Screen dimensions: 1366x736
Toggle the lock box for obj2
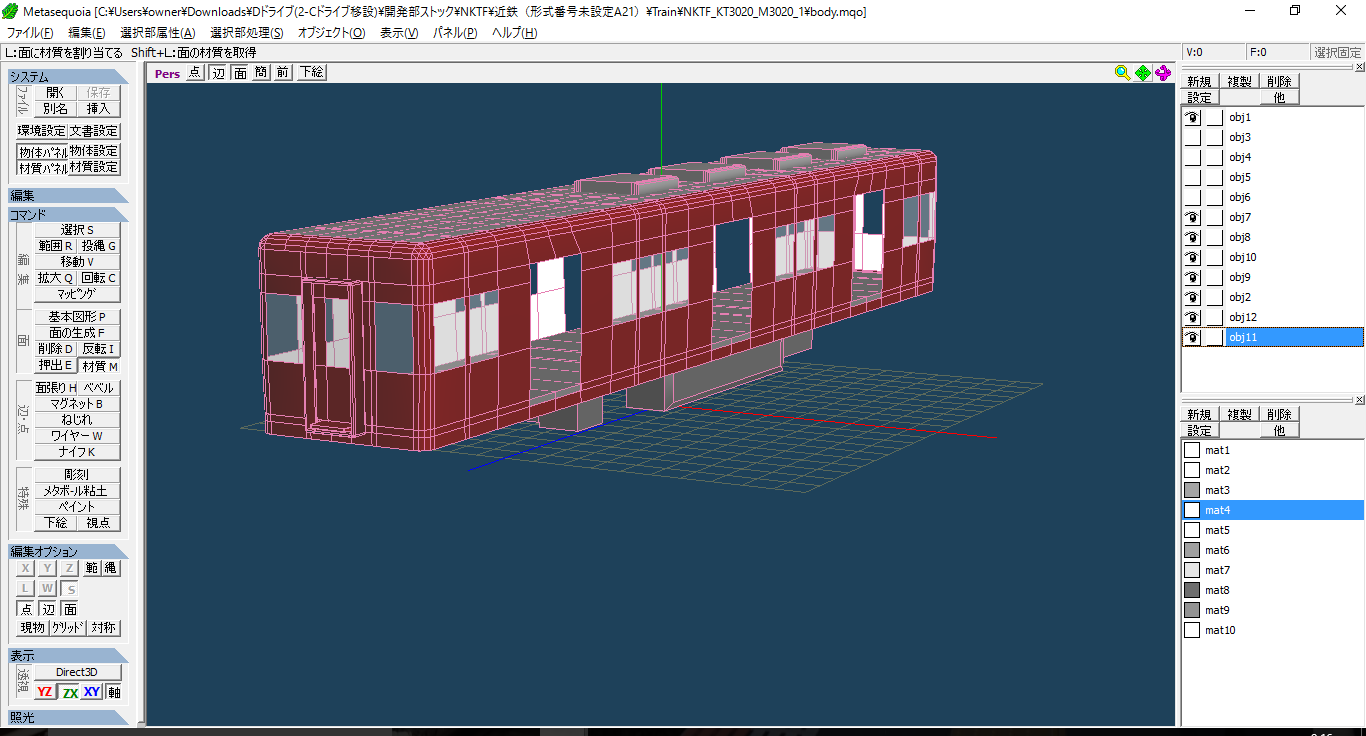click(1214, 297)
